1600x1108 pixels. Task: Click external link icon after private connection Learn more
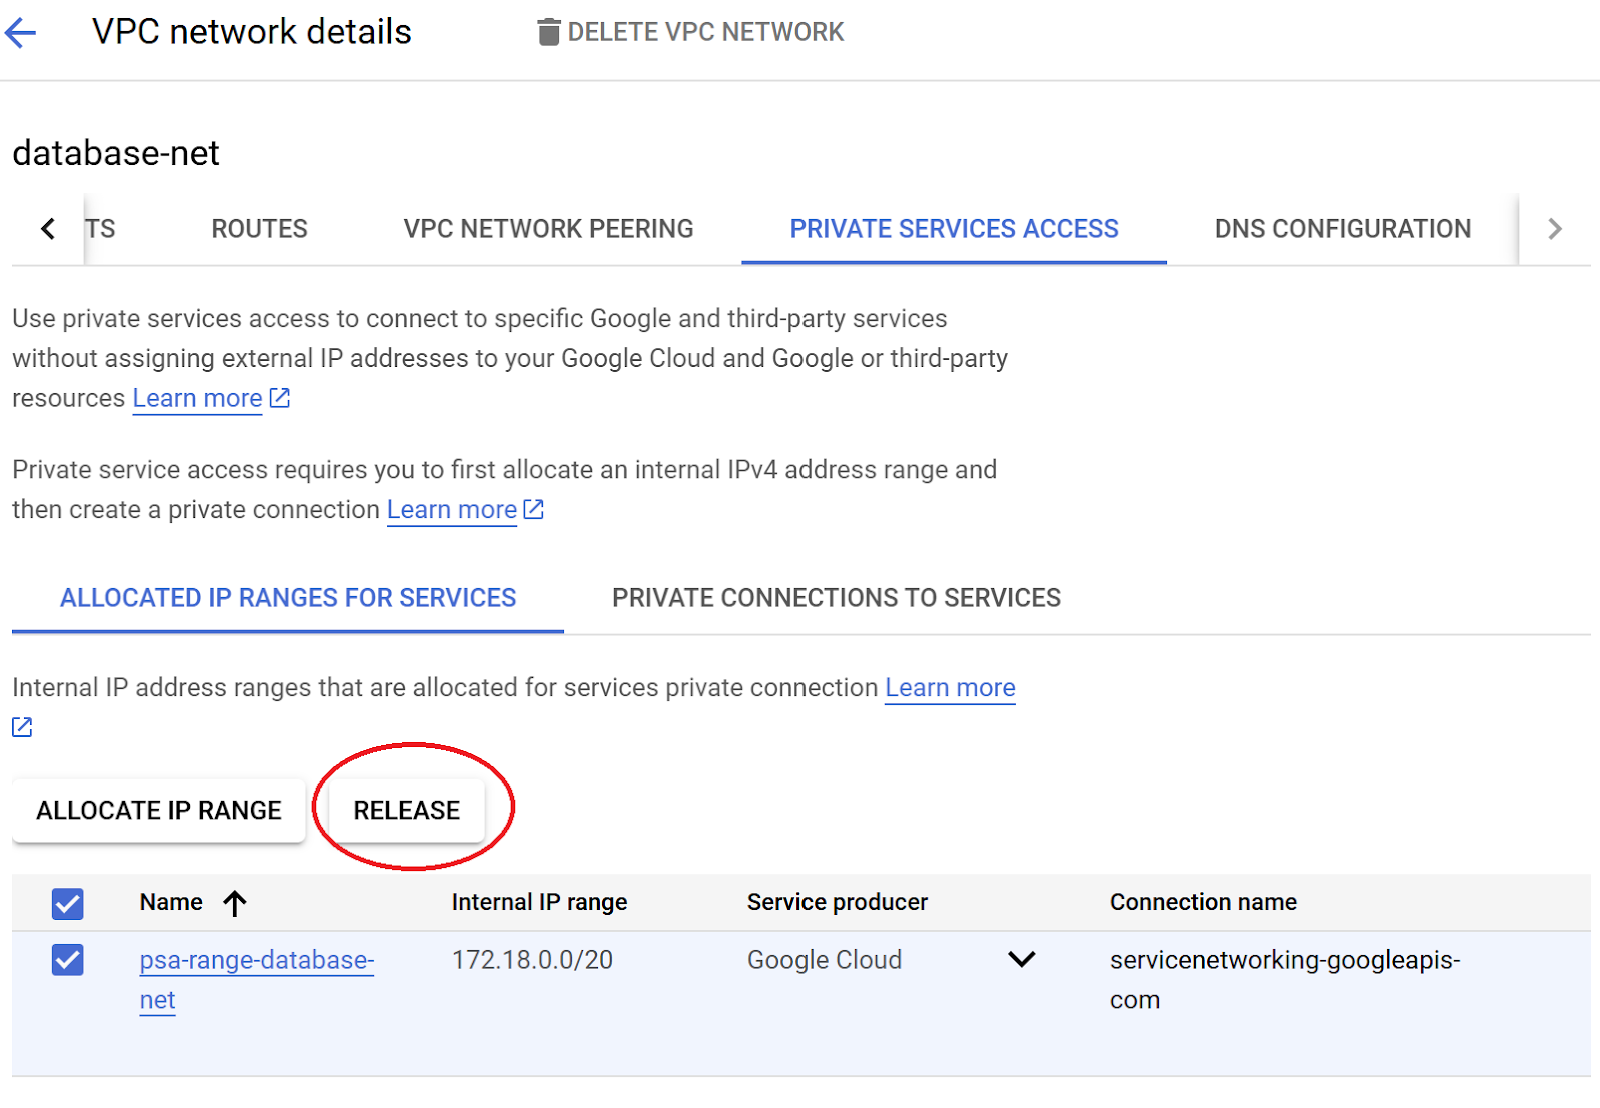pos(534,509)
